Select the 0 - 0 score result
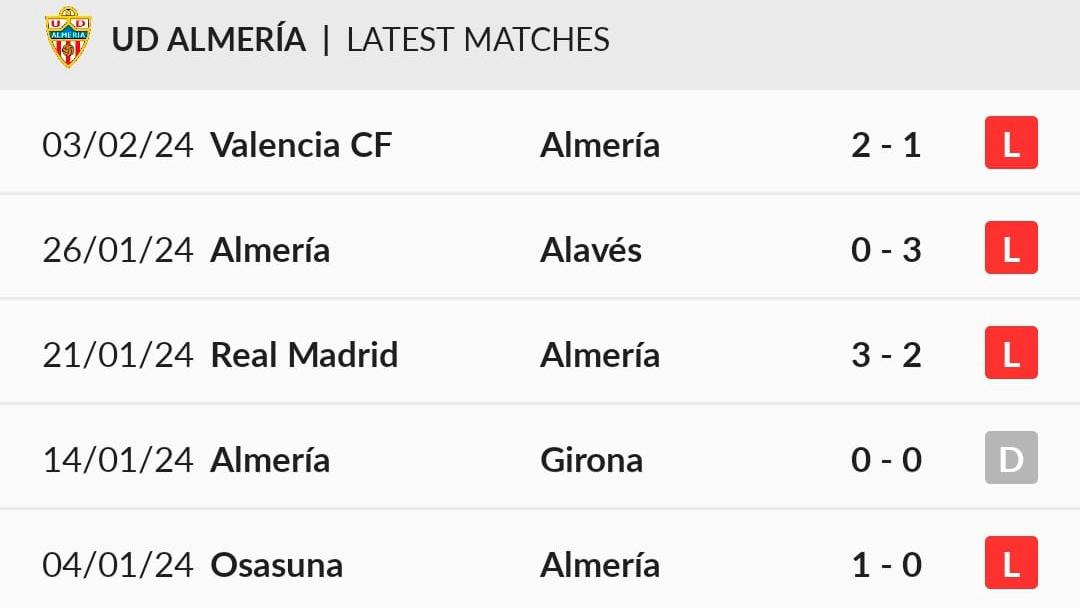The width and height of the screenshot is (1080, 608). click(x=886, y=459)
